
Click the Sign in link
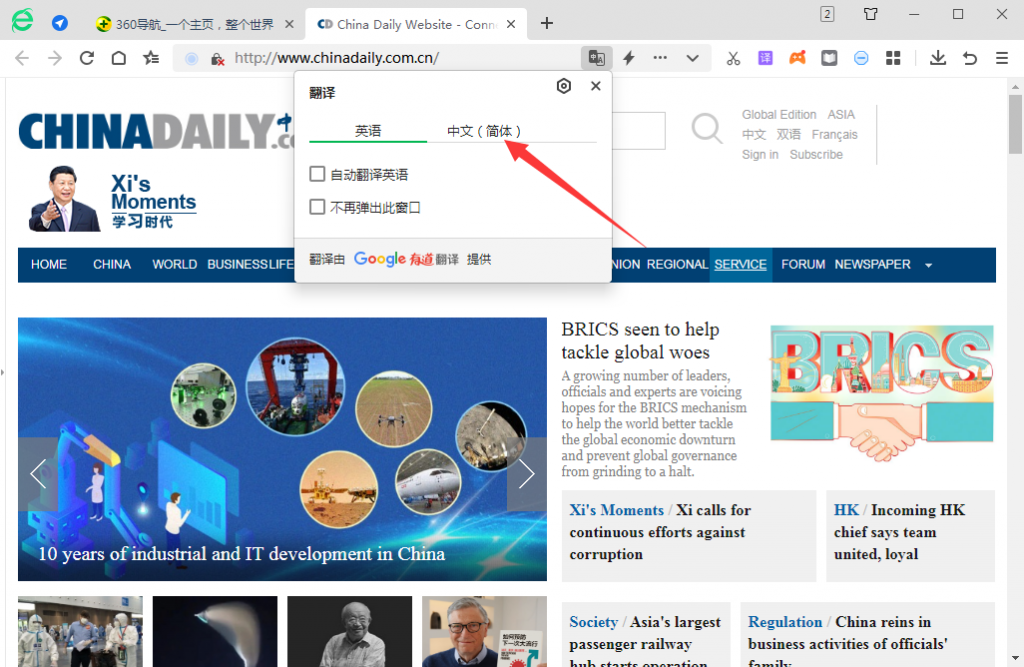(760, 155)
